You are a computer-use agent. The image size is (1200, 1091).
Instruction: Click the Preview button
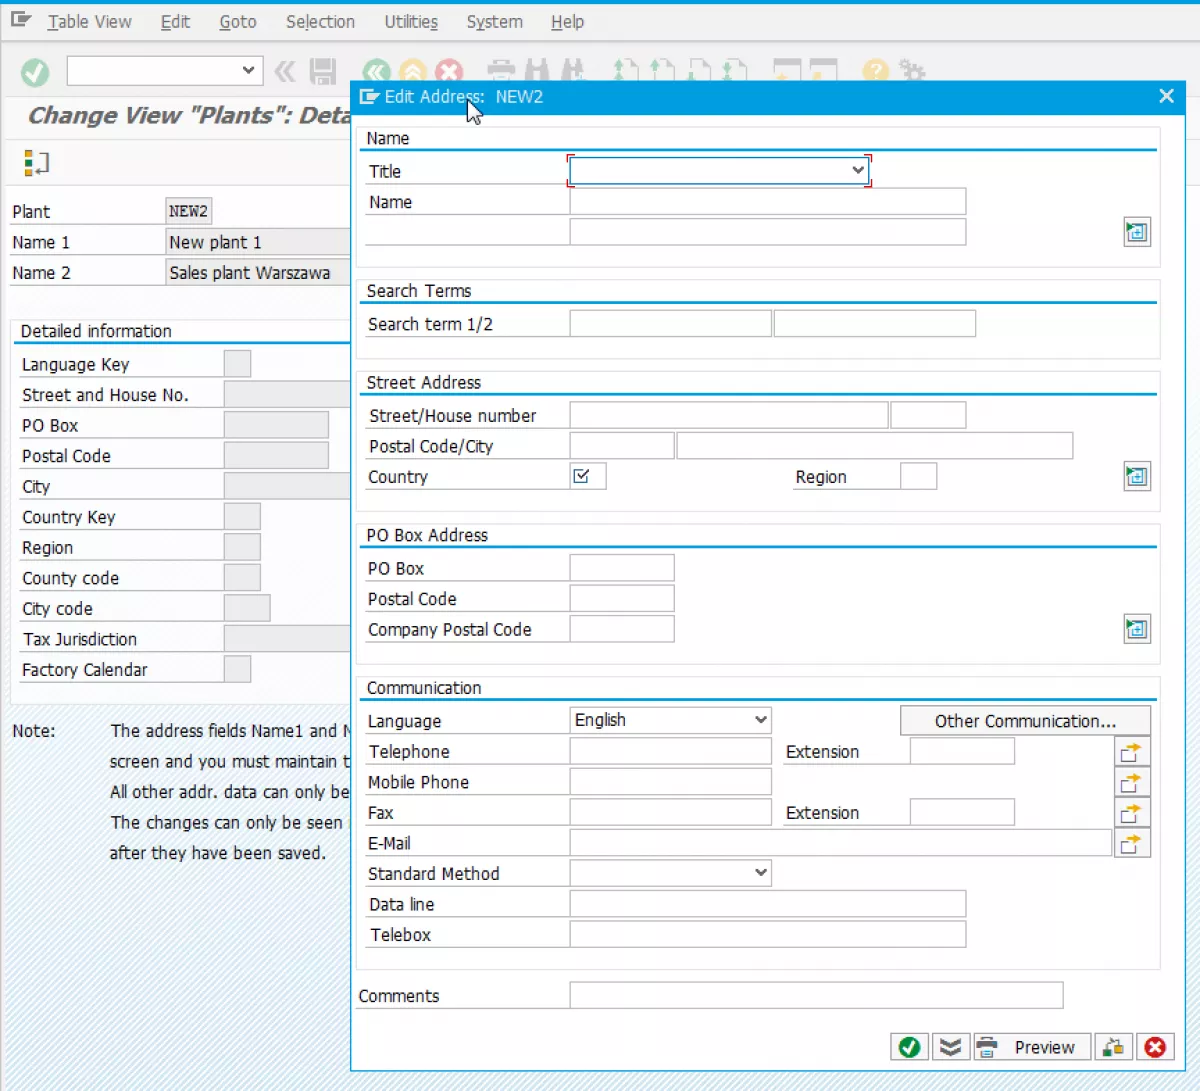tap(1032, 1047)
